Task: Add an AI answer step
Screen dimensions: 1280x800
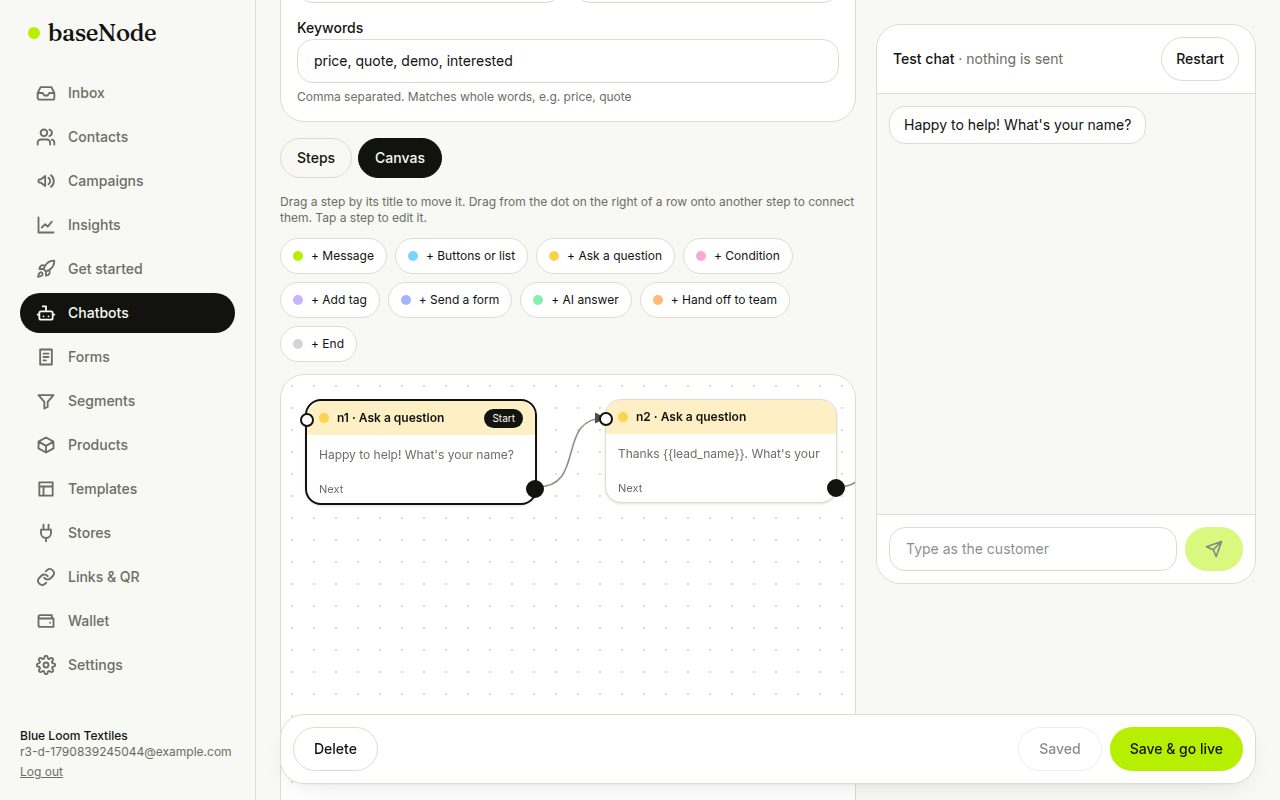Action: pyautogui.click(x=576, y=300)
